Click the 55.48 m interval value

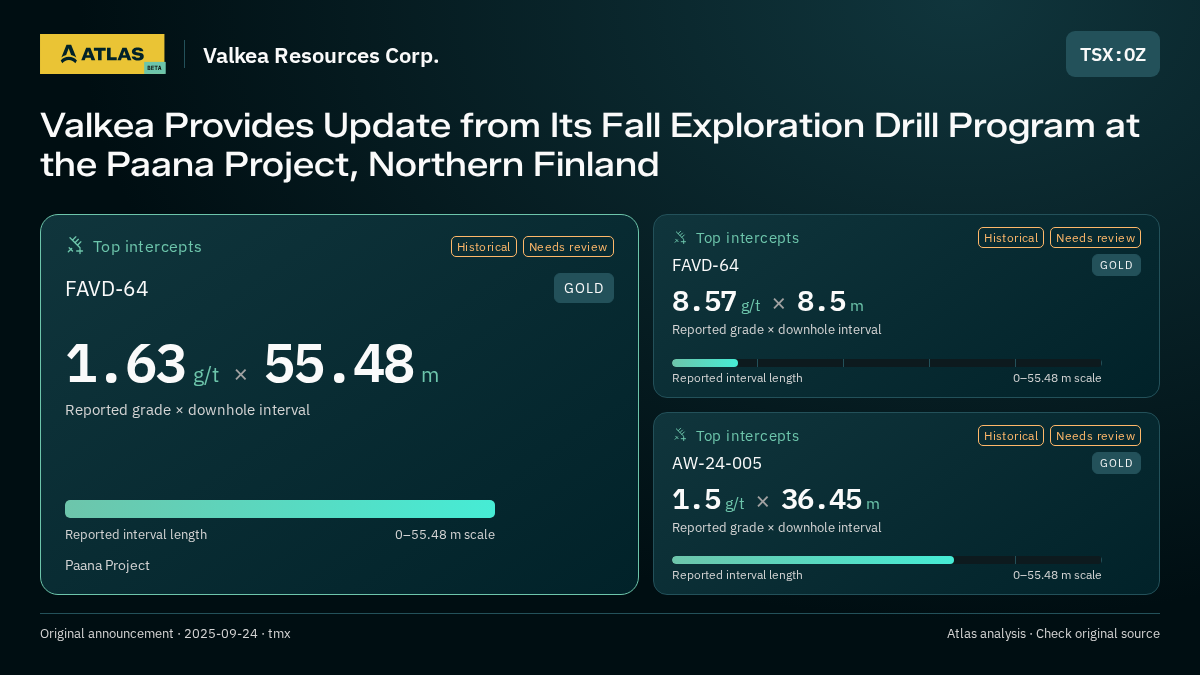(x=351, y=364)
